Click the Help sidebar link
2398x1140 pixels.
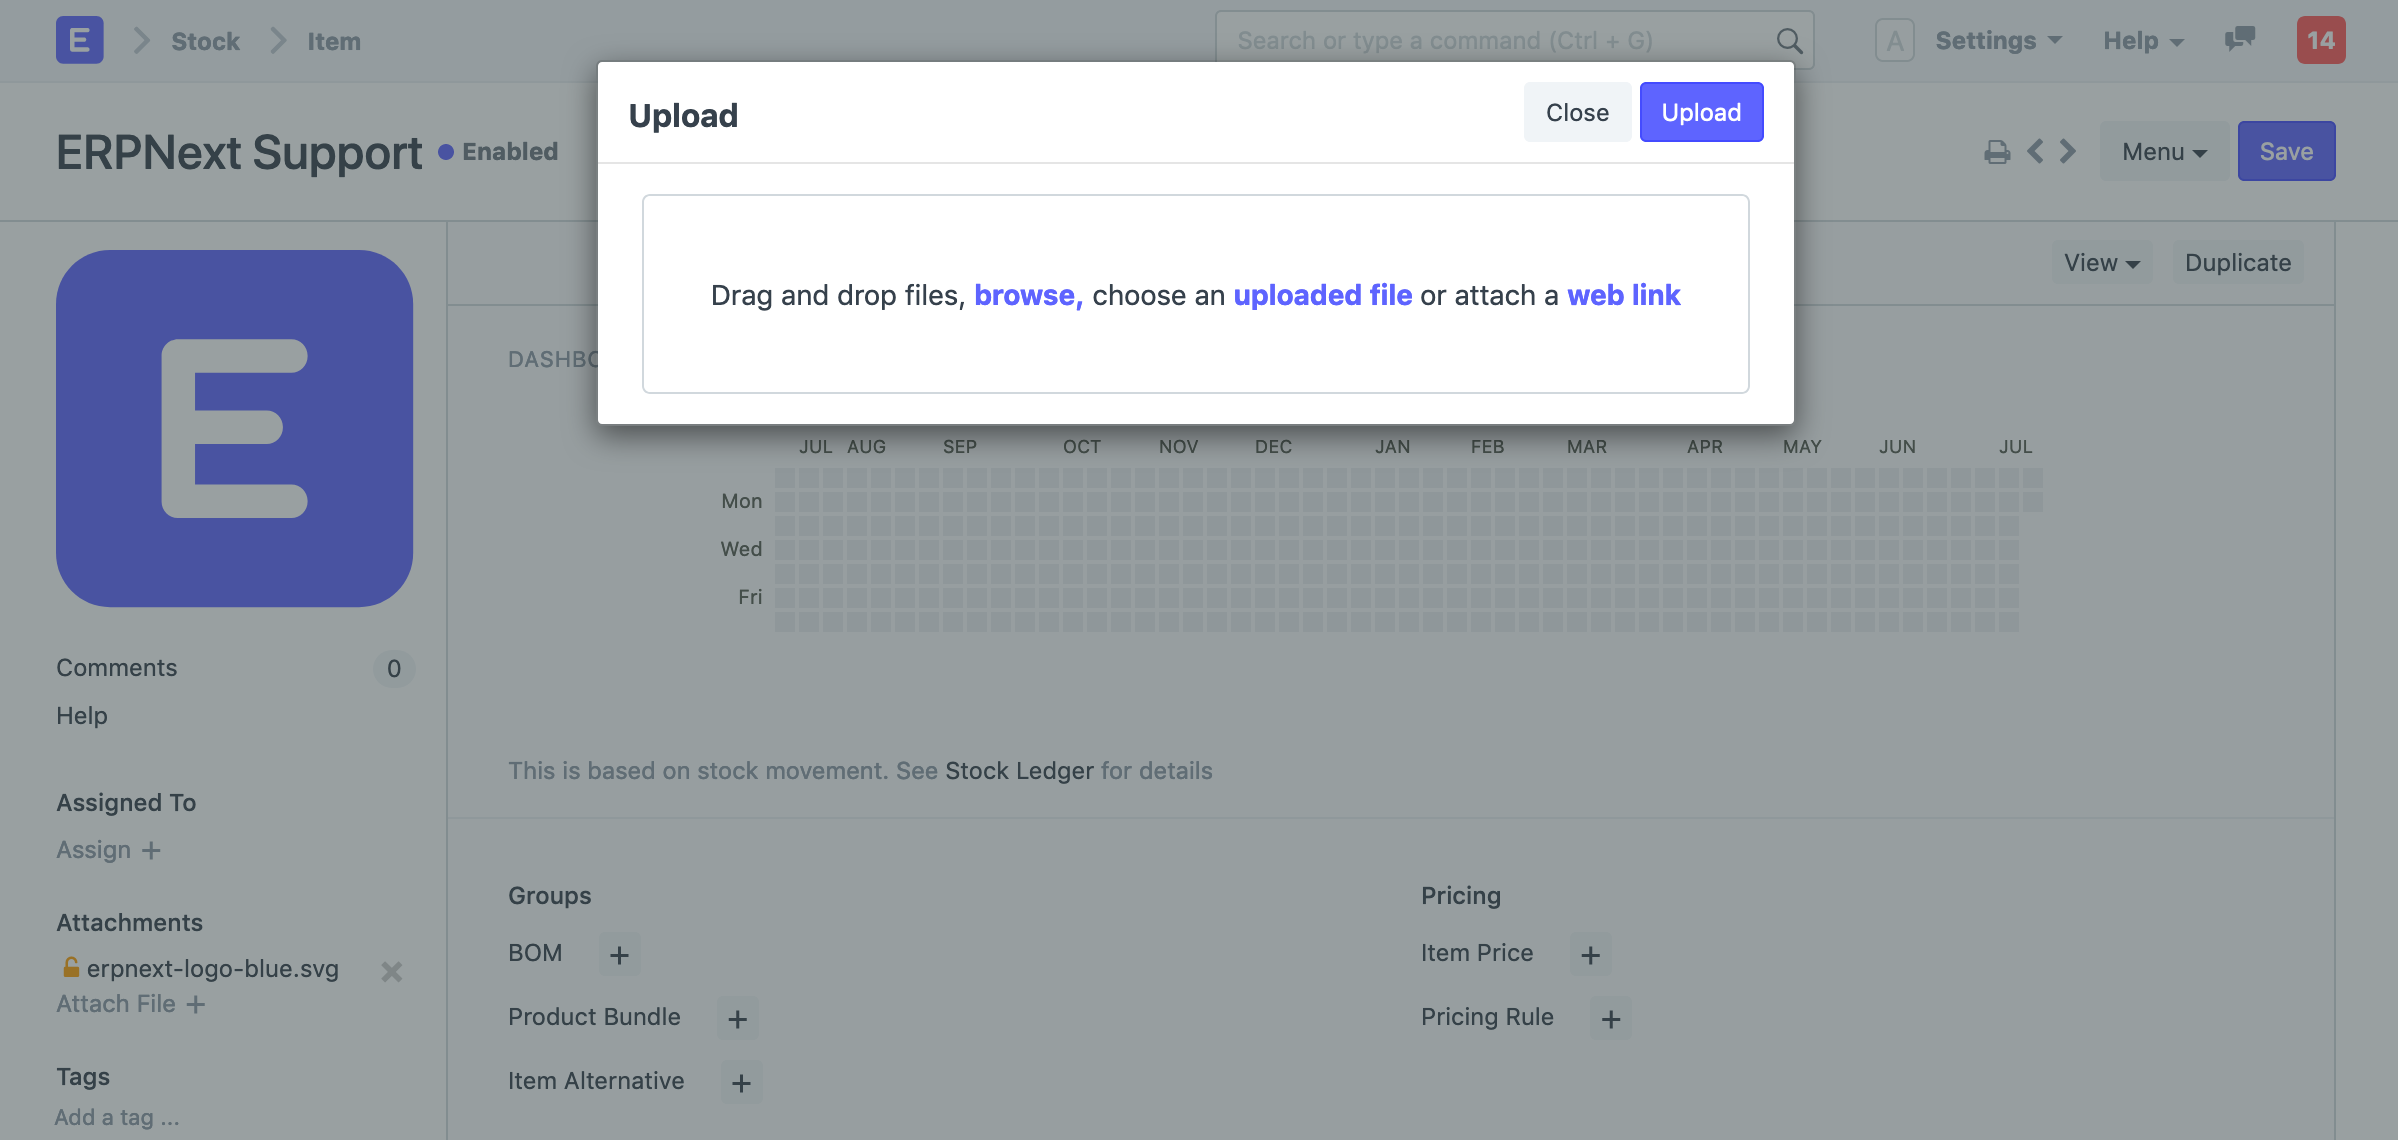coord(81,716)
